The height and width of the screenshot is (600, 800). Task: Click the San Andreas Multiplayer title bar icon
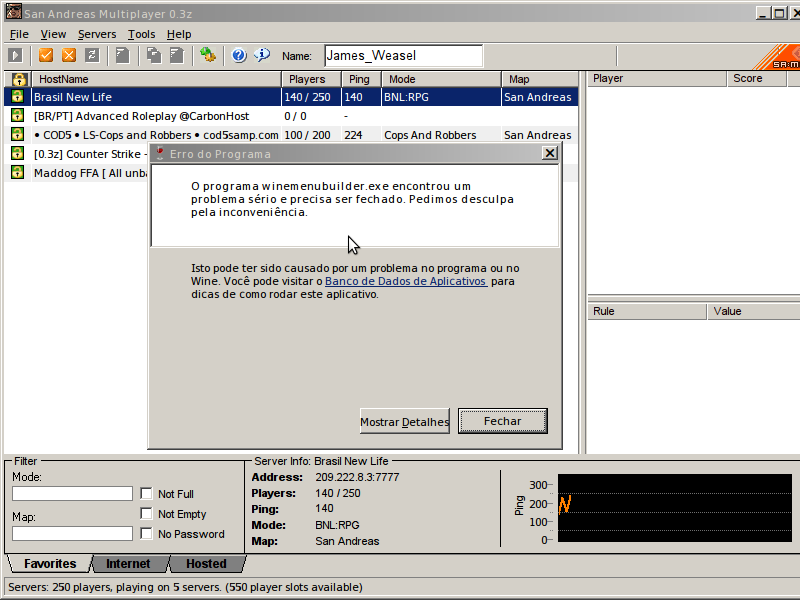click(x=14, y=12)
